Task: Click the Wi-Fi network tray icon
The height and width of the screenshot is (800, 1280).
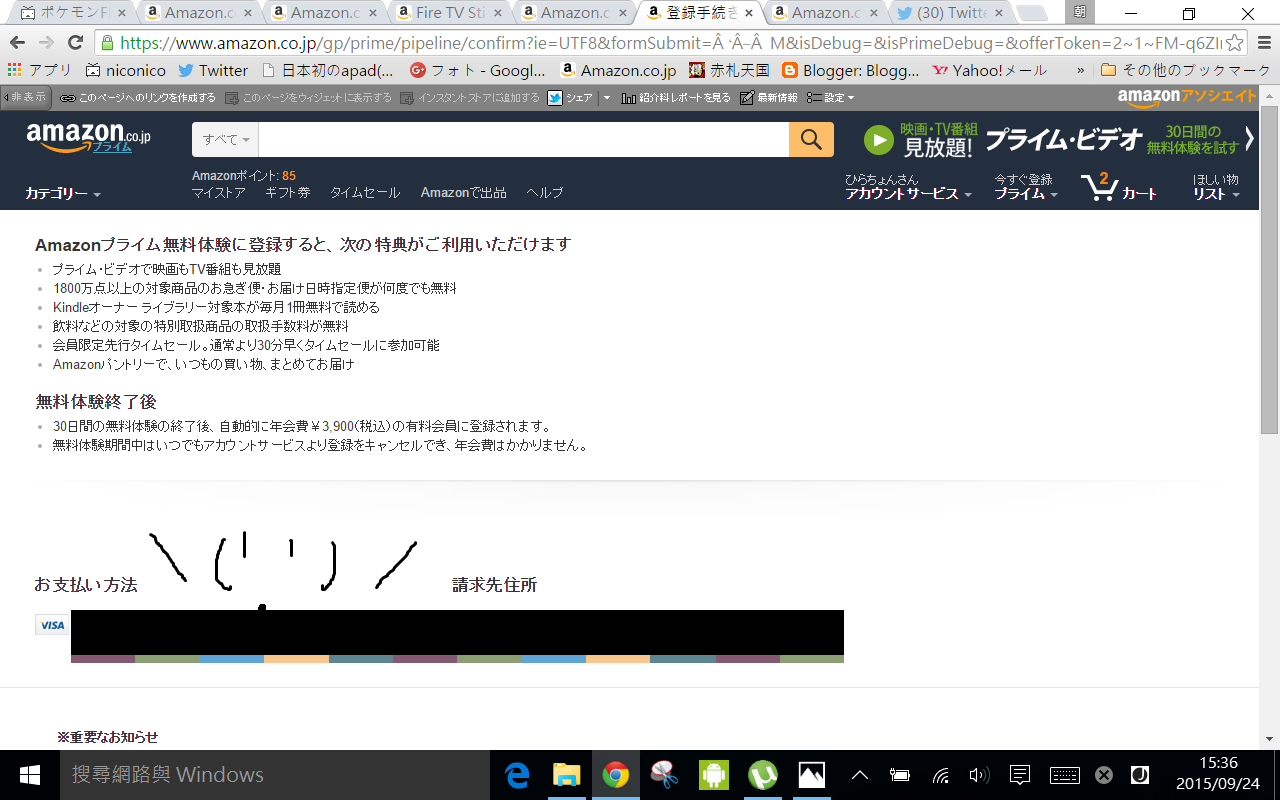Action: pyautogui.click(x=940, y=775)
